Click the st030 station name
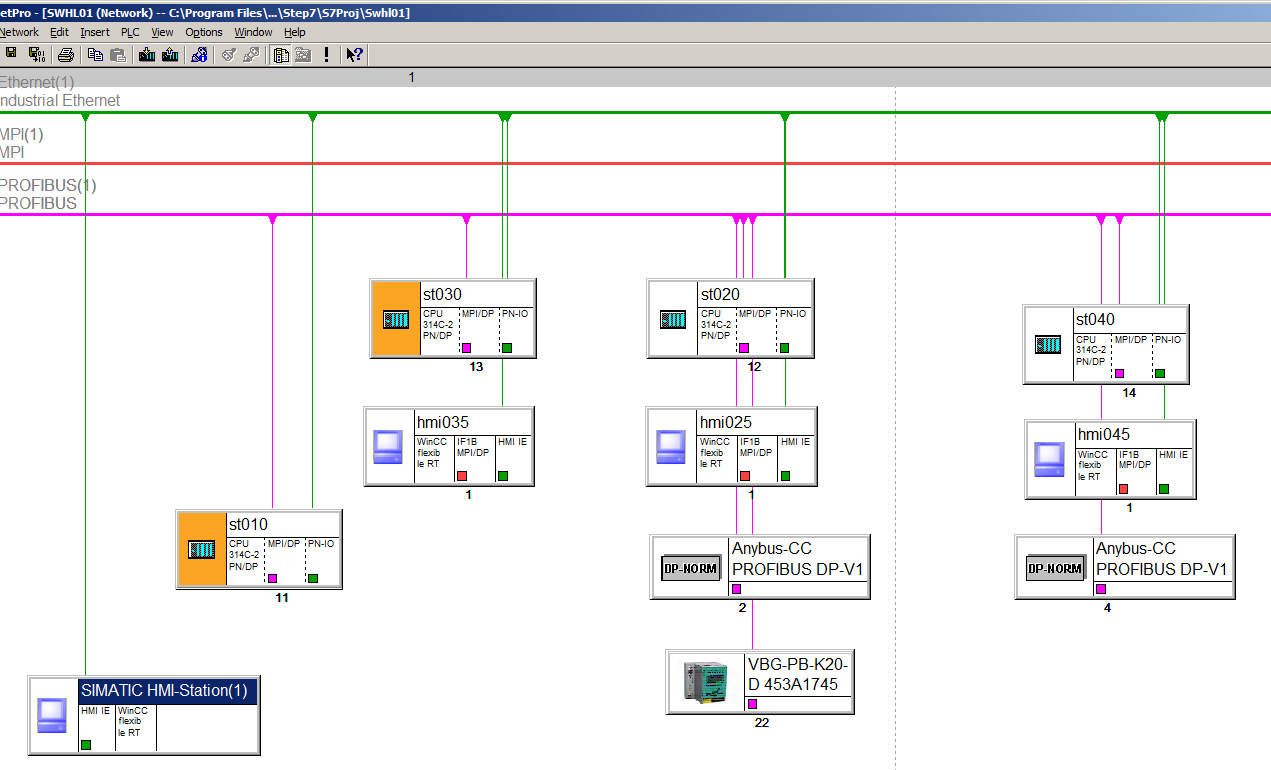1271x770 pixels. click(x=441, y=294)
